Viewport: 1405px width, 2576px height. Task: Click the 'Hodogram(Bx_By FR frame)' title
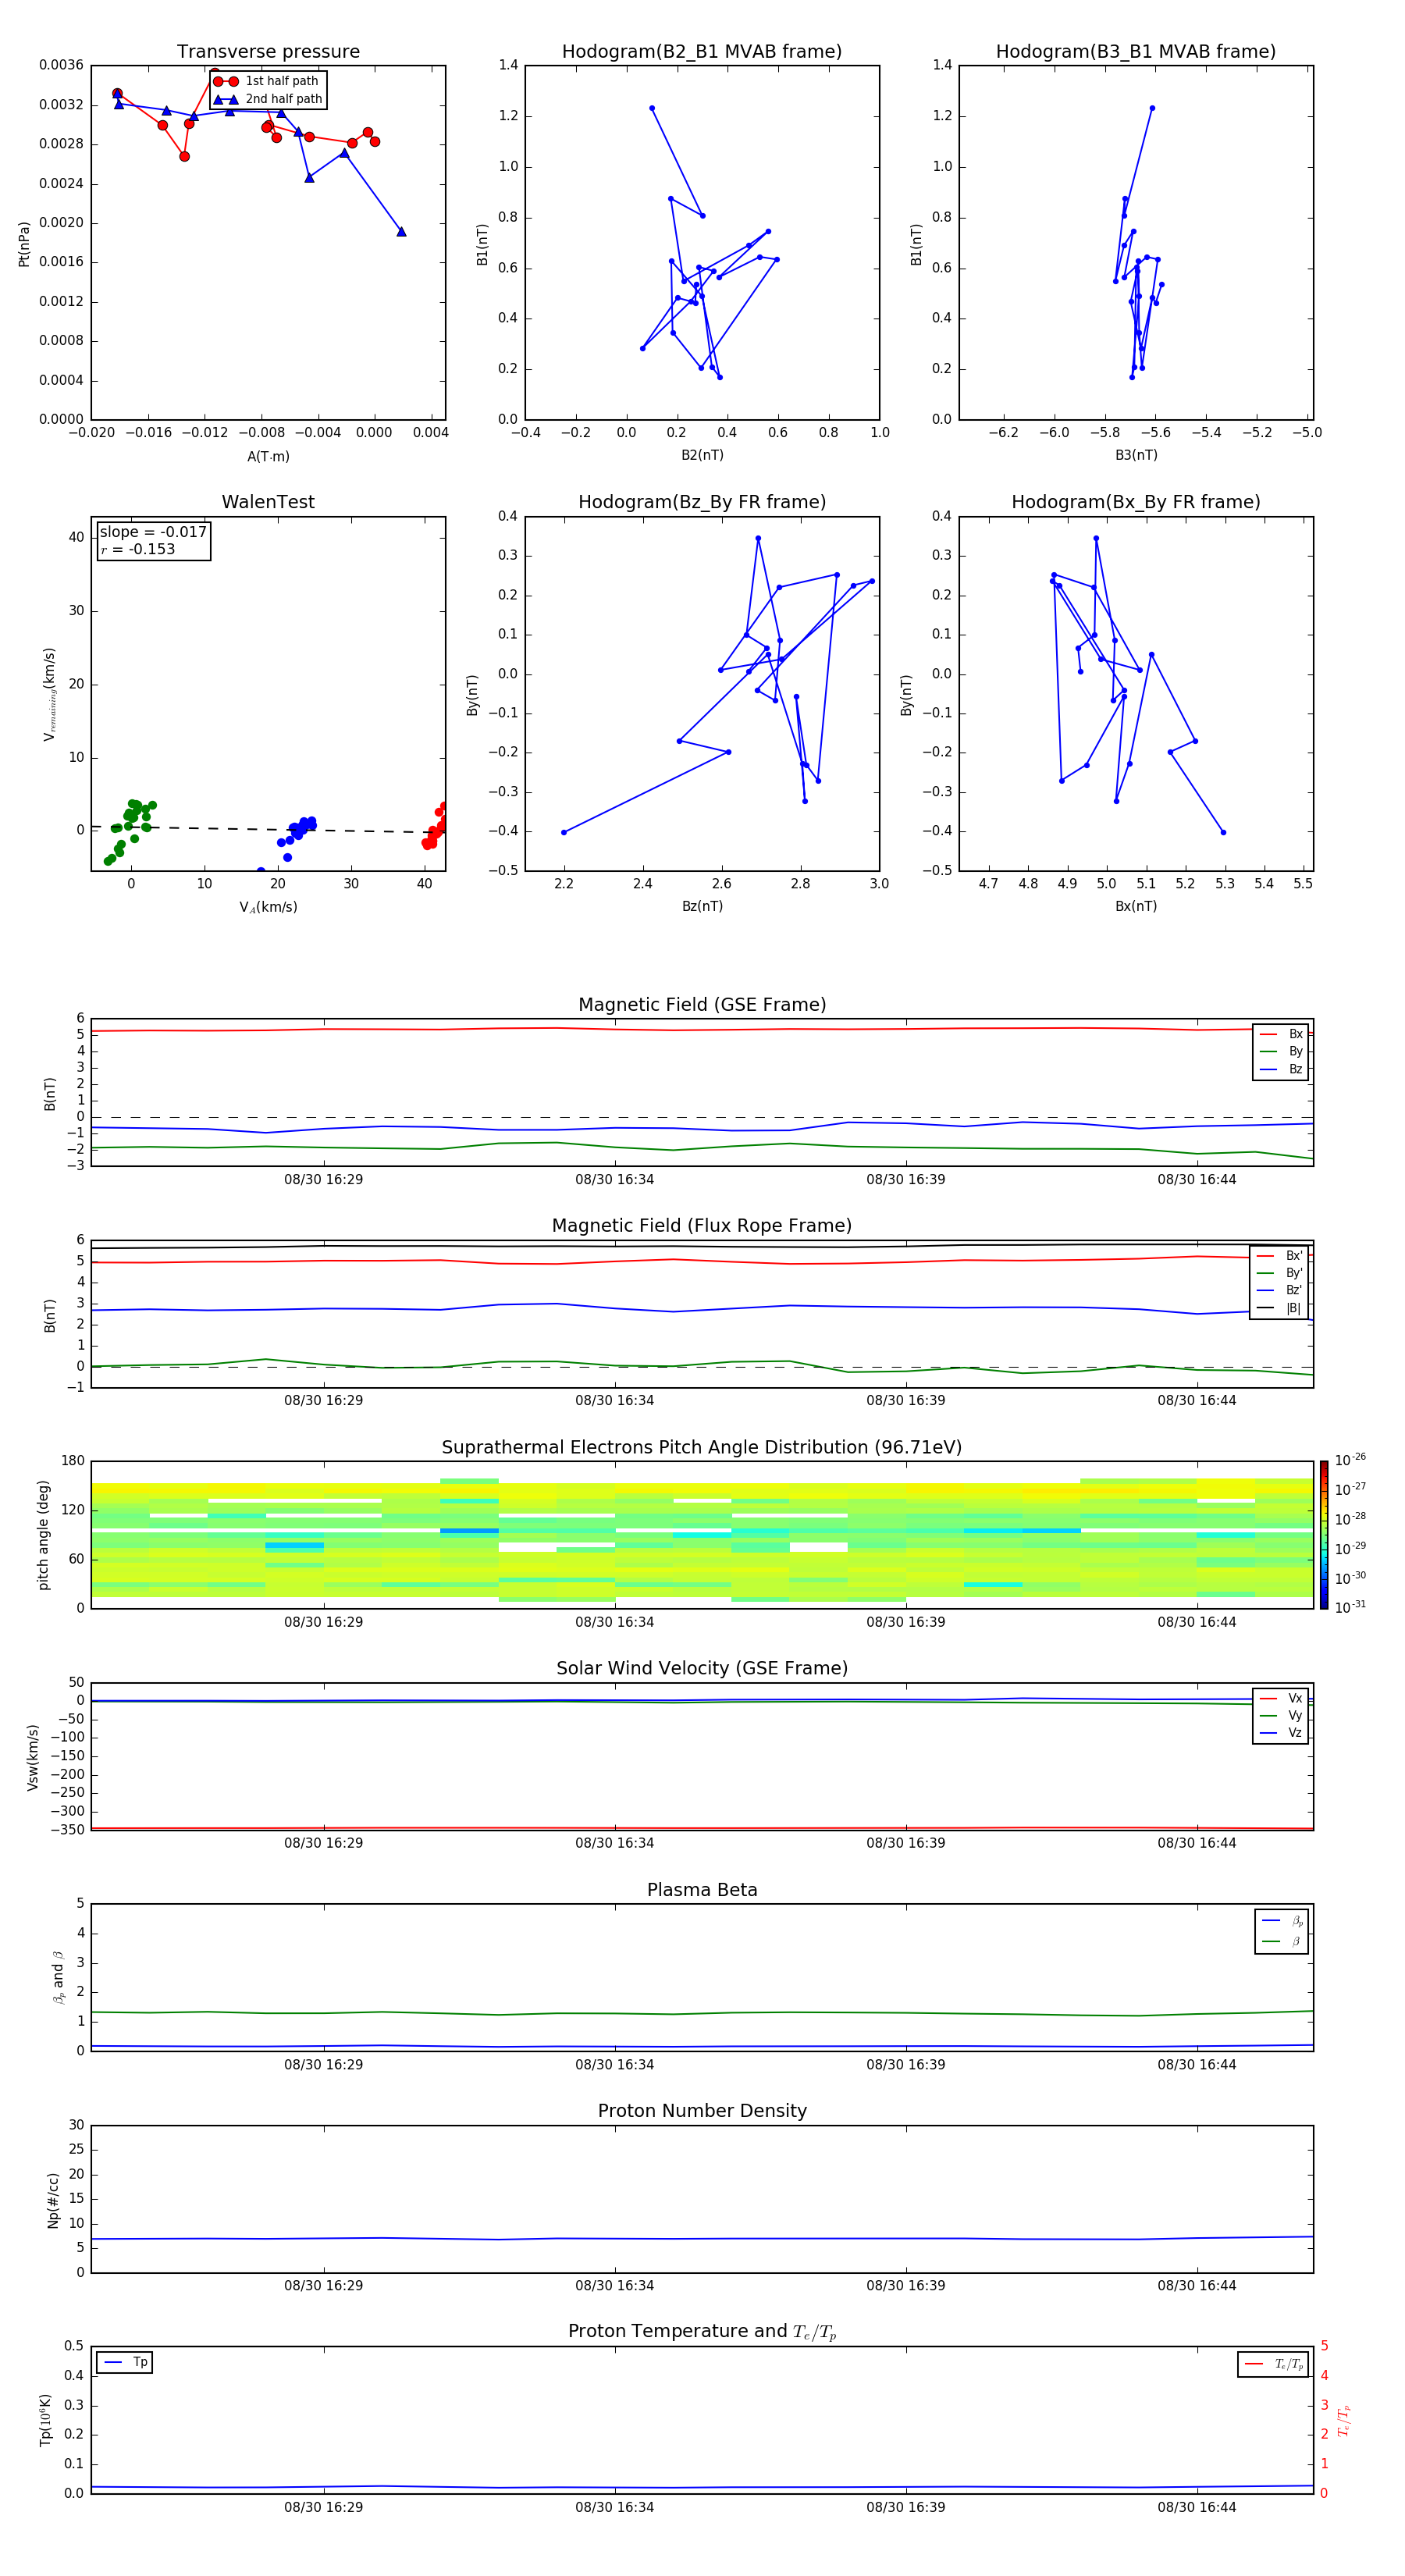1136,502
